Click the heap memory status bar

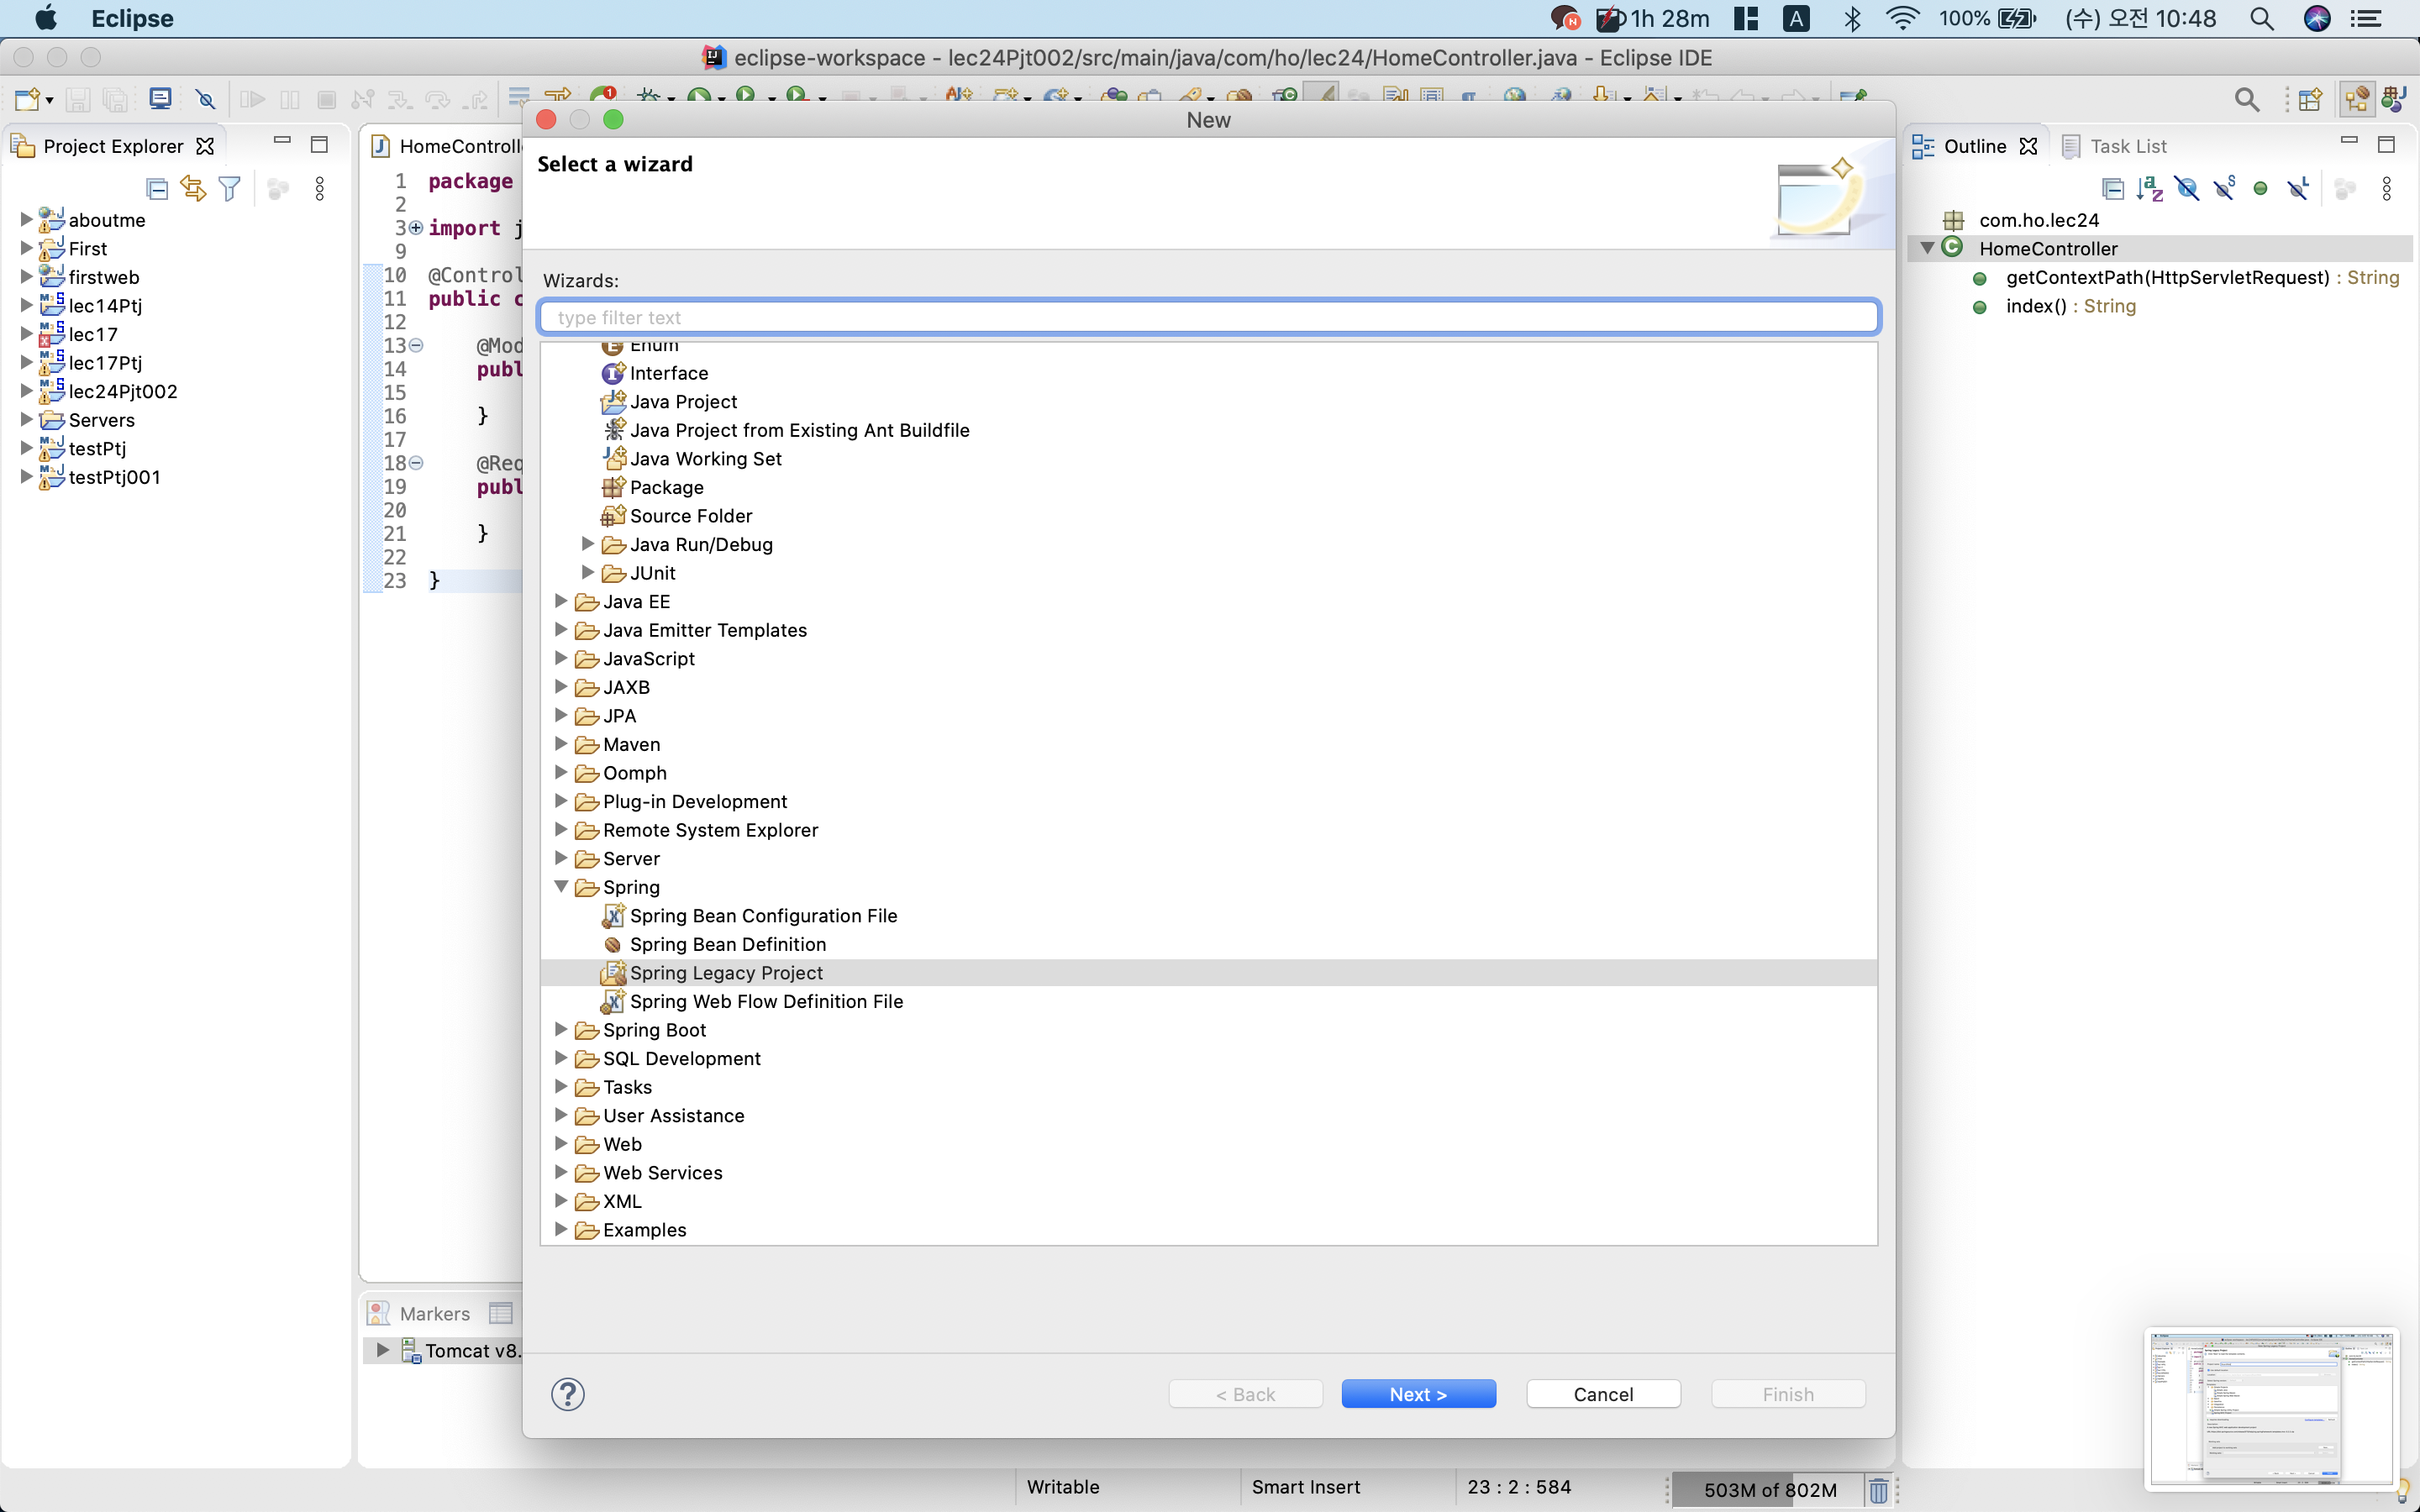(x=1768, y=1490)
